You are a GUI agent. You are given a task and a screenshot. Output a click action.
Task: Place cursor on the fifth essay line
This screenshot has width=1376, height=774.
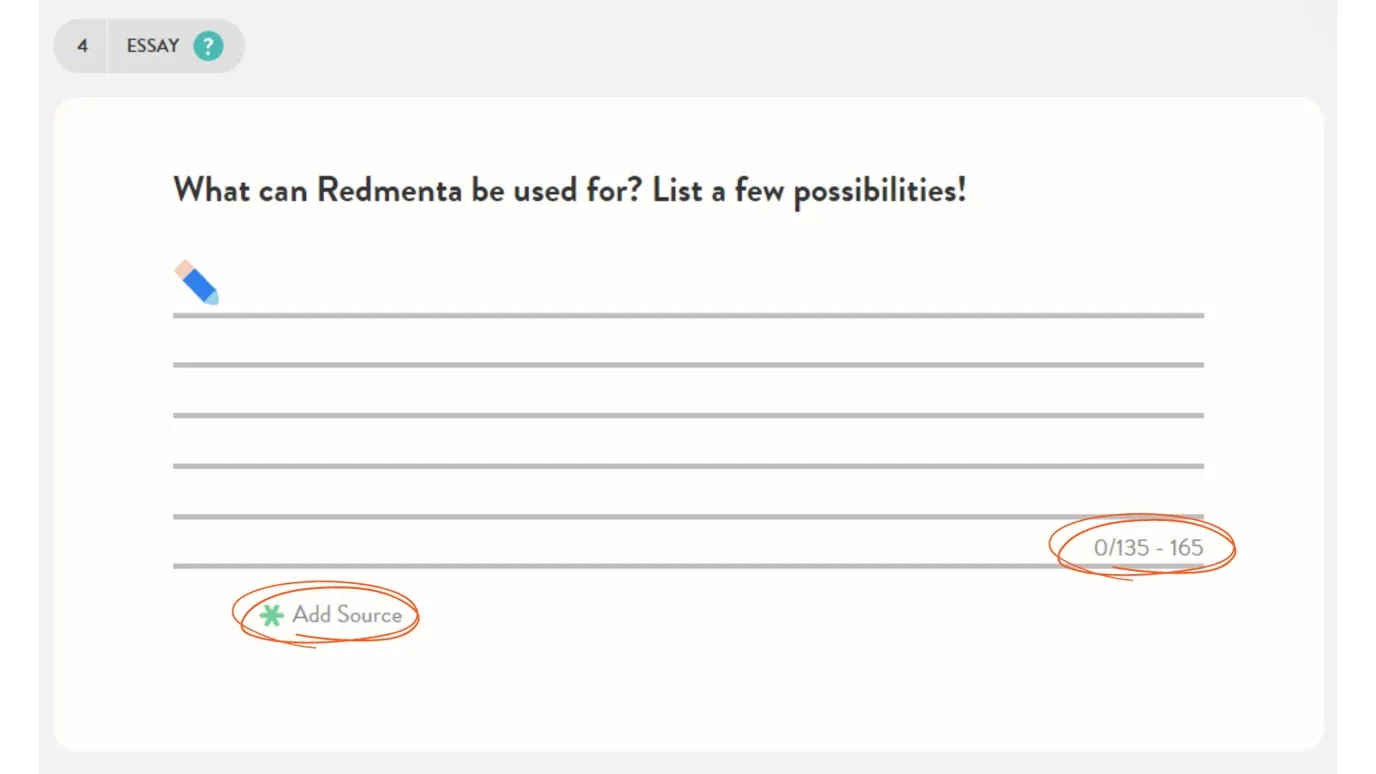[x=688, y=492]
